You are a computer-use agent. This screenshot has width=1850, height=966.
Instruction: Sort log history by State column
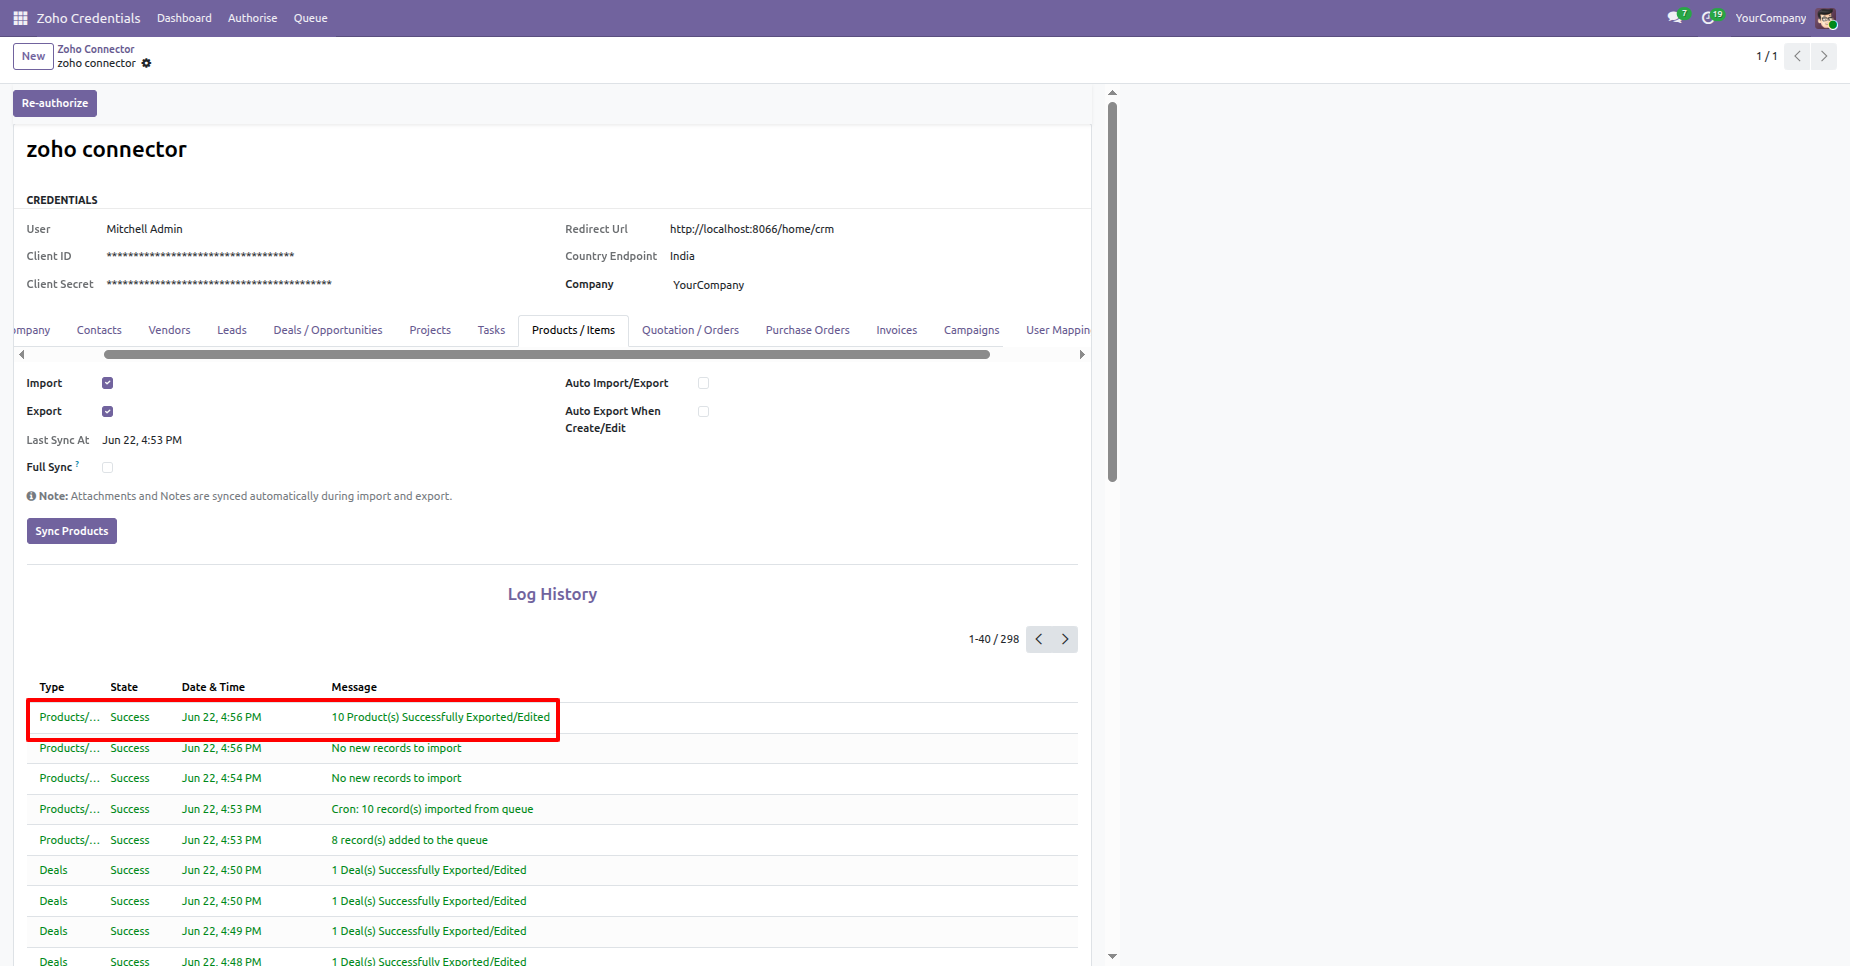[124, 687]
